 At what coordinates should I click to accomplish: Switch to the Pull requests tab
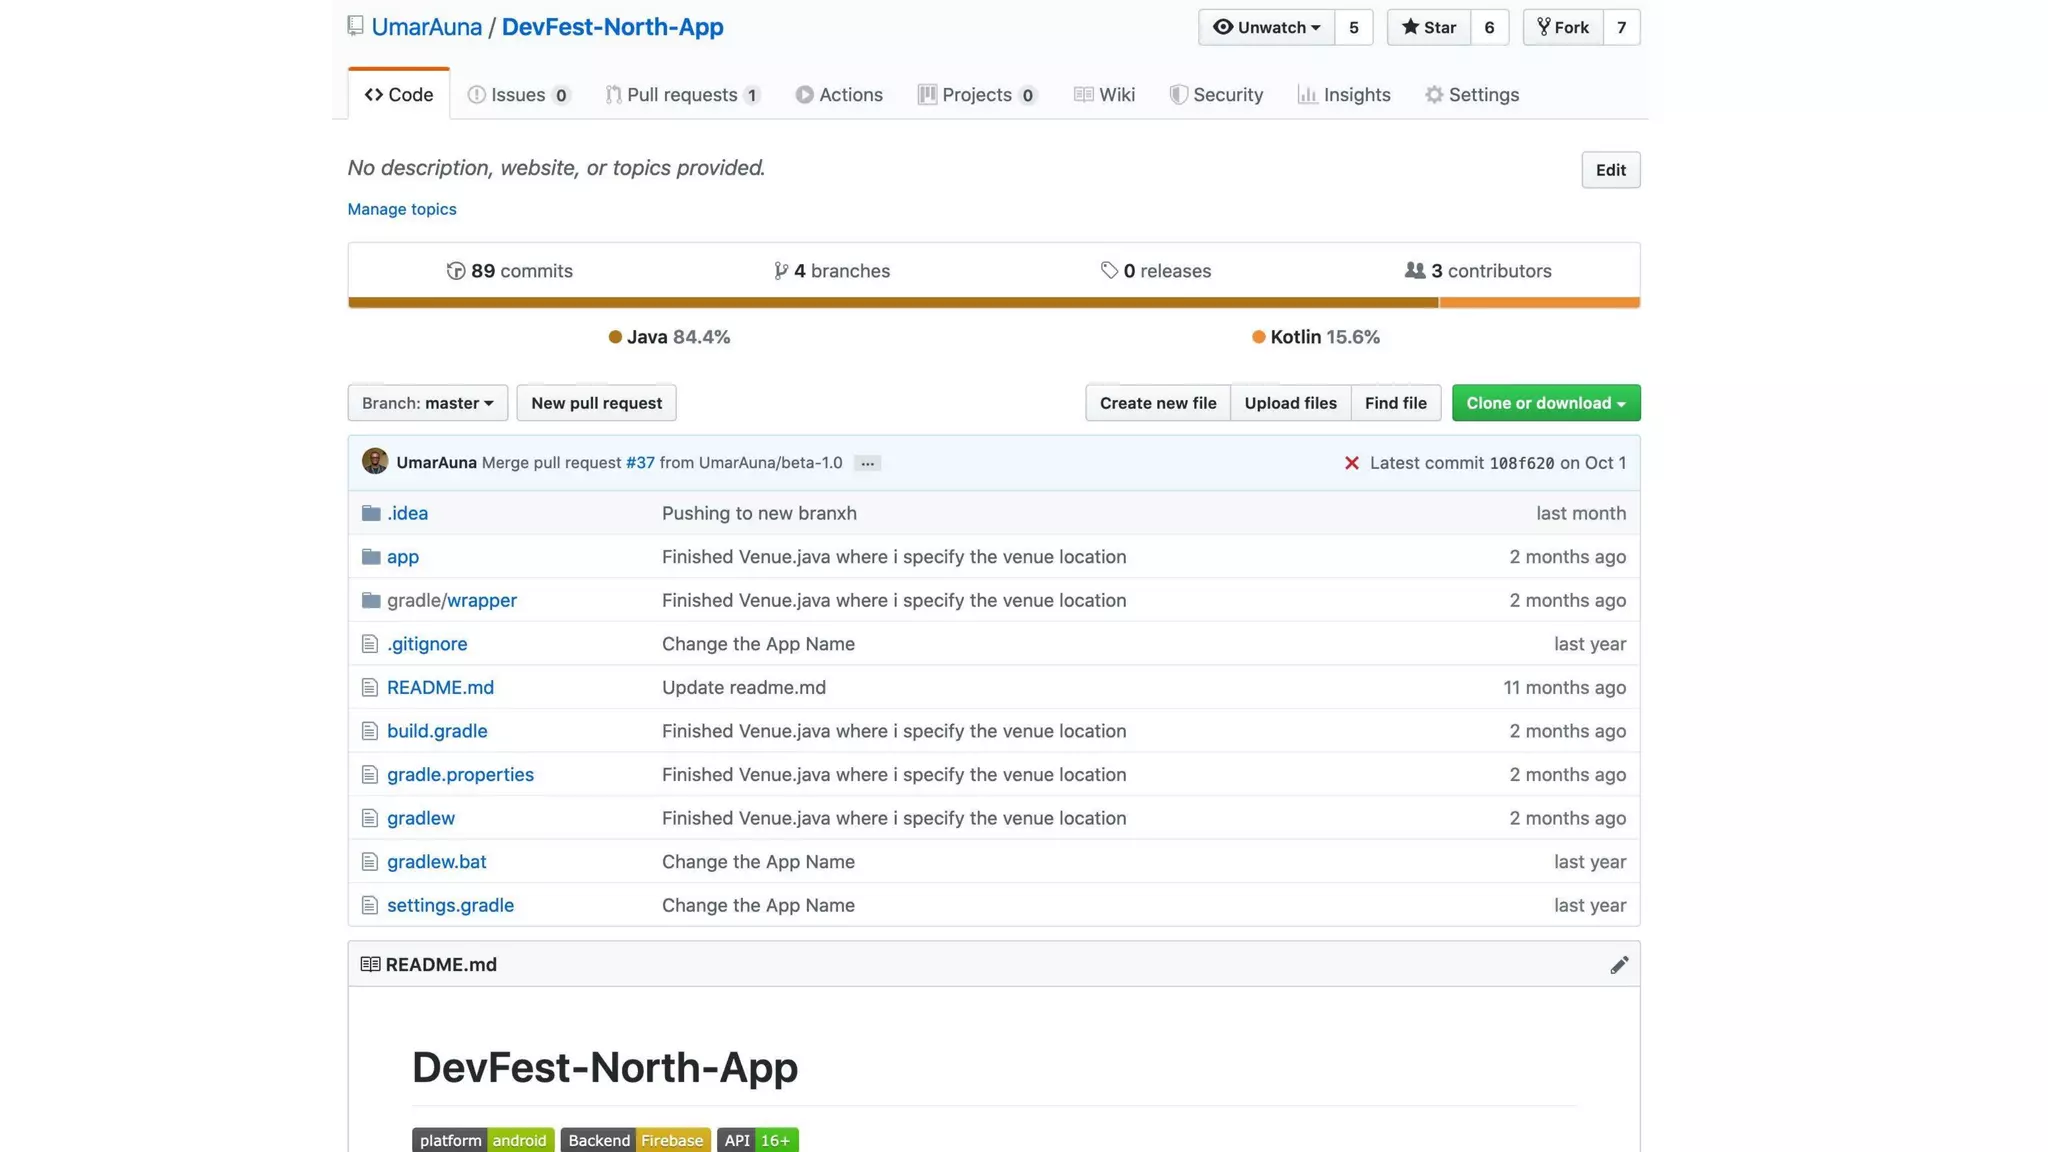click(682, 95)
